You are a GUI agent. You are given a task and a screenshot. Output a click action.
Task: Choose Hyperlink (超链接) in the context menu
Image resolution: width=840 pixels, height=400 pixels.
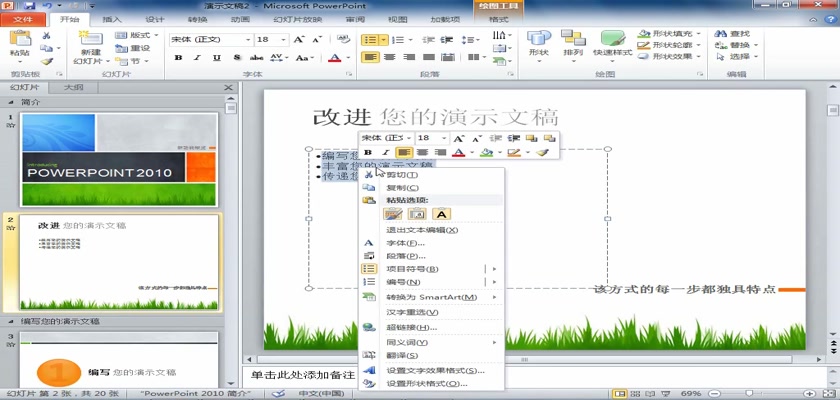tap(431, 327)
